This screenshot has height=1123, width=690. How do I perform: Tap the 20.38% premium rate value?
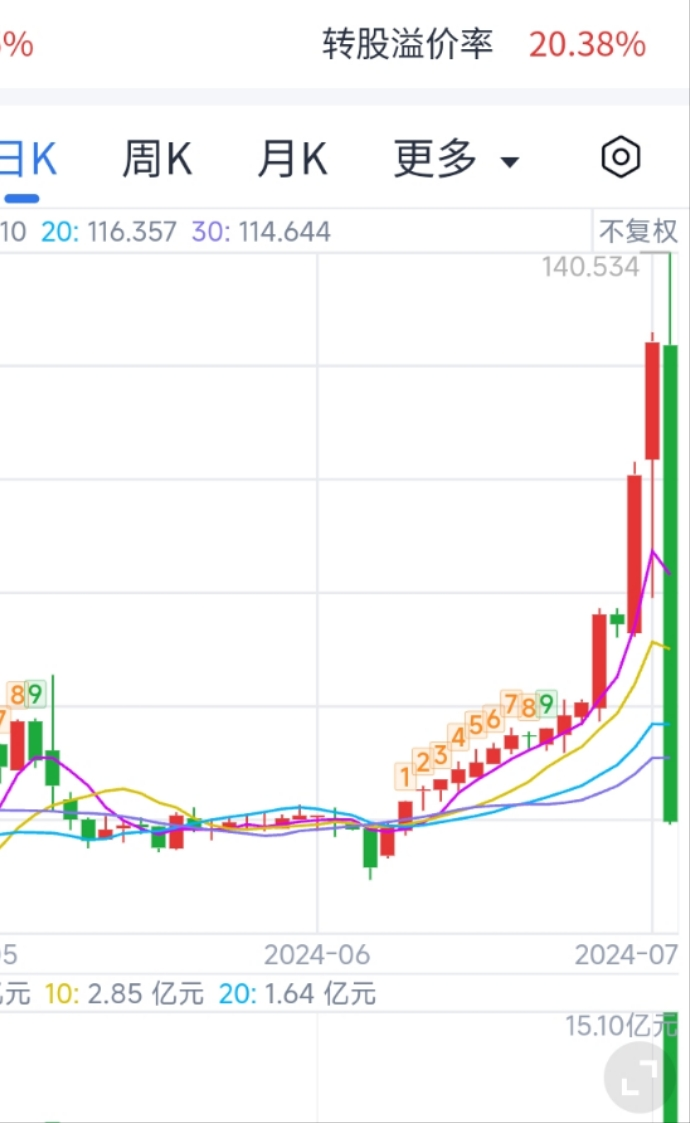coord(588,44)
